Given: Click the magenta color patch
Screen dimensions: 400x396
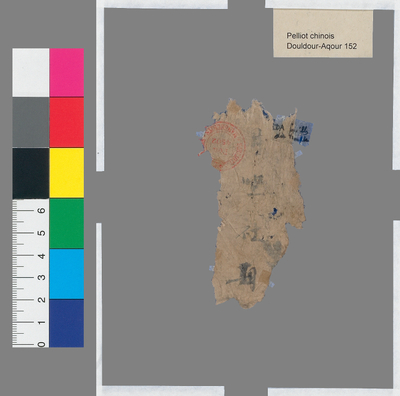Looking at the screenshot, I should (x=67, y=72).
